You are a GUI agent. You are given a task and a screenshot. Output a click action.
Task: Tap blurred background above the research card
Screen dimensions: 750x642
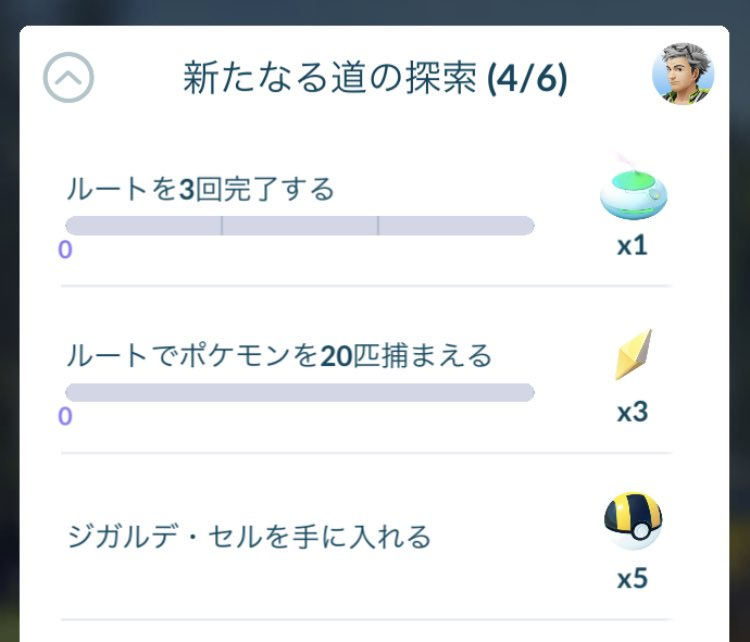click(375, 12)
